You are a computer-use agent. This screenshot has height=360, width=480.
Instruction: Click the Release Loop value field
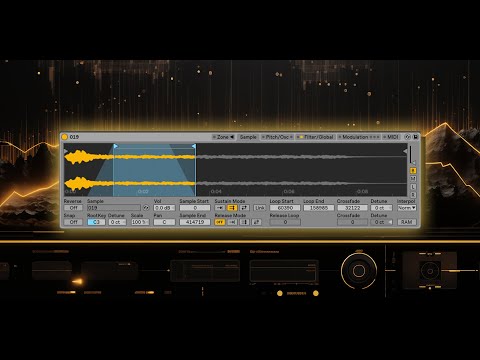tap(285, 222)
